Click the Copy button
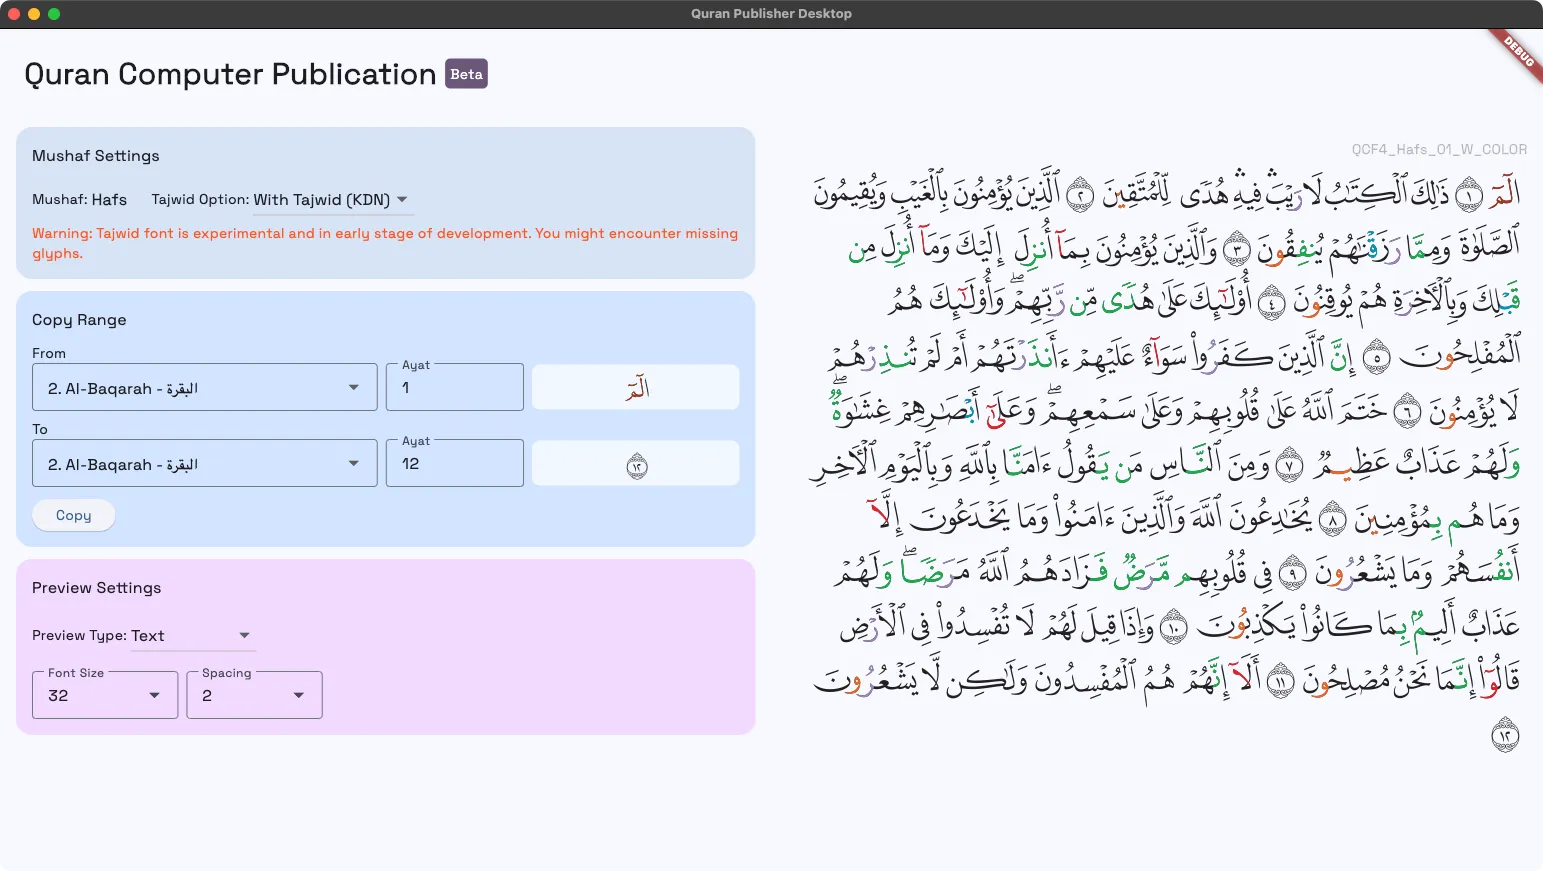 point(74,515)
